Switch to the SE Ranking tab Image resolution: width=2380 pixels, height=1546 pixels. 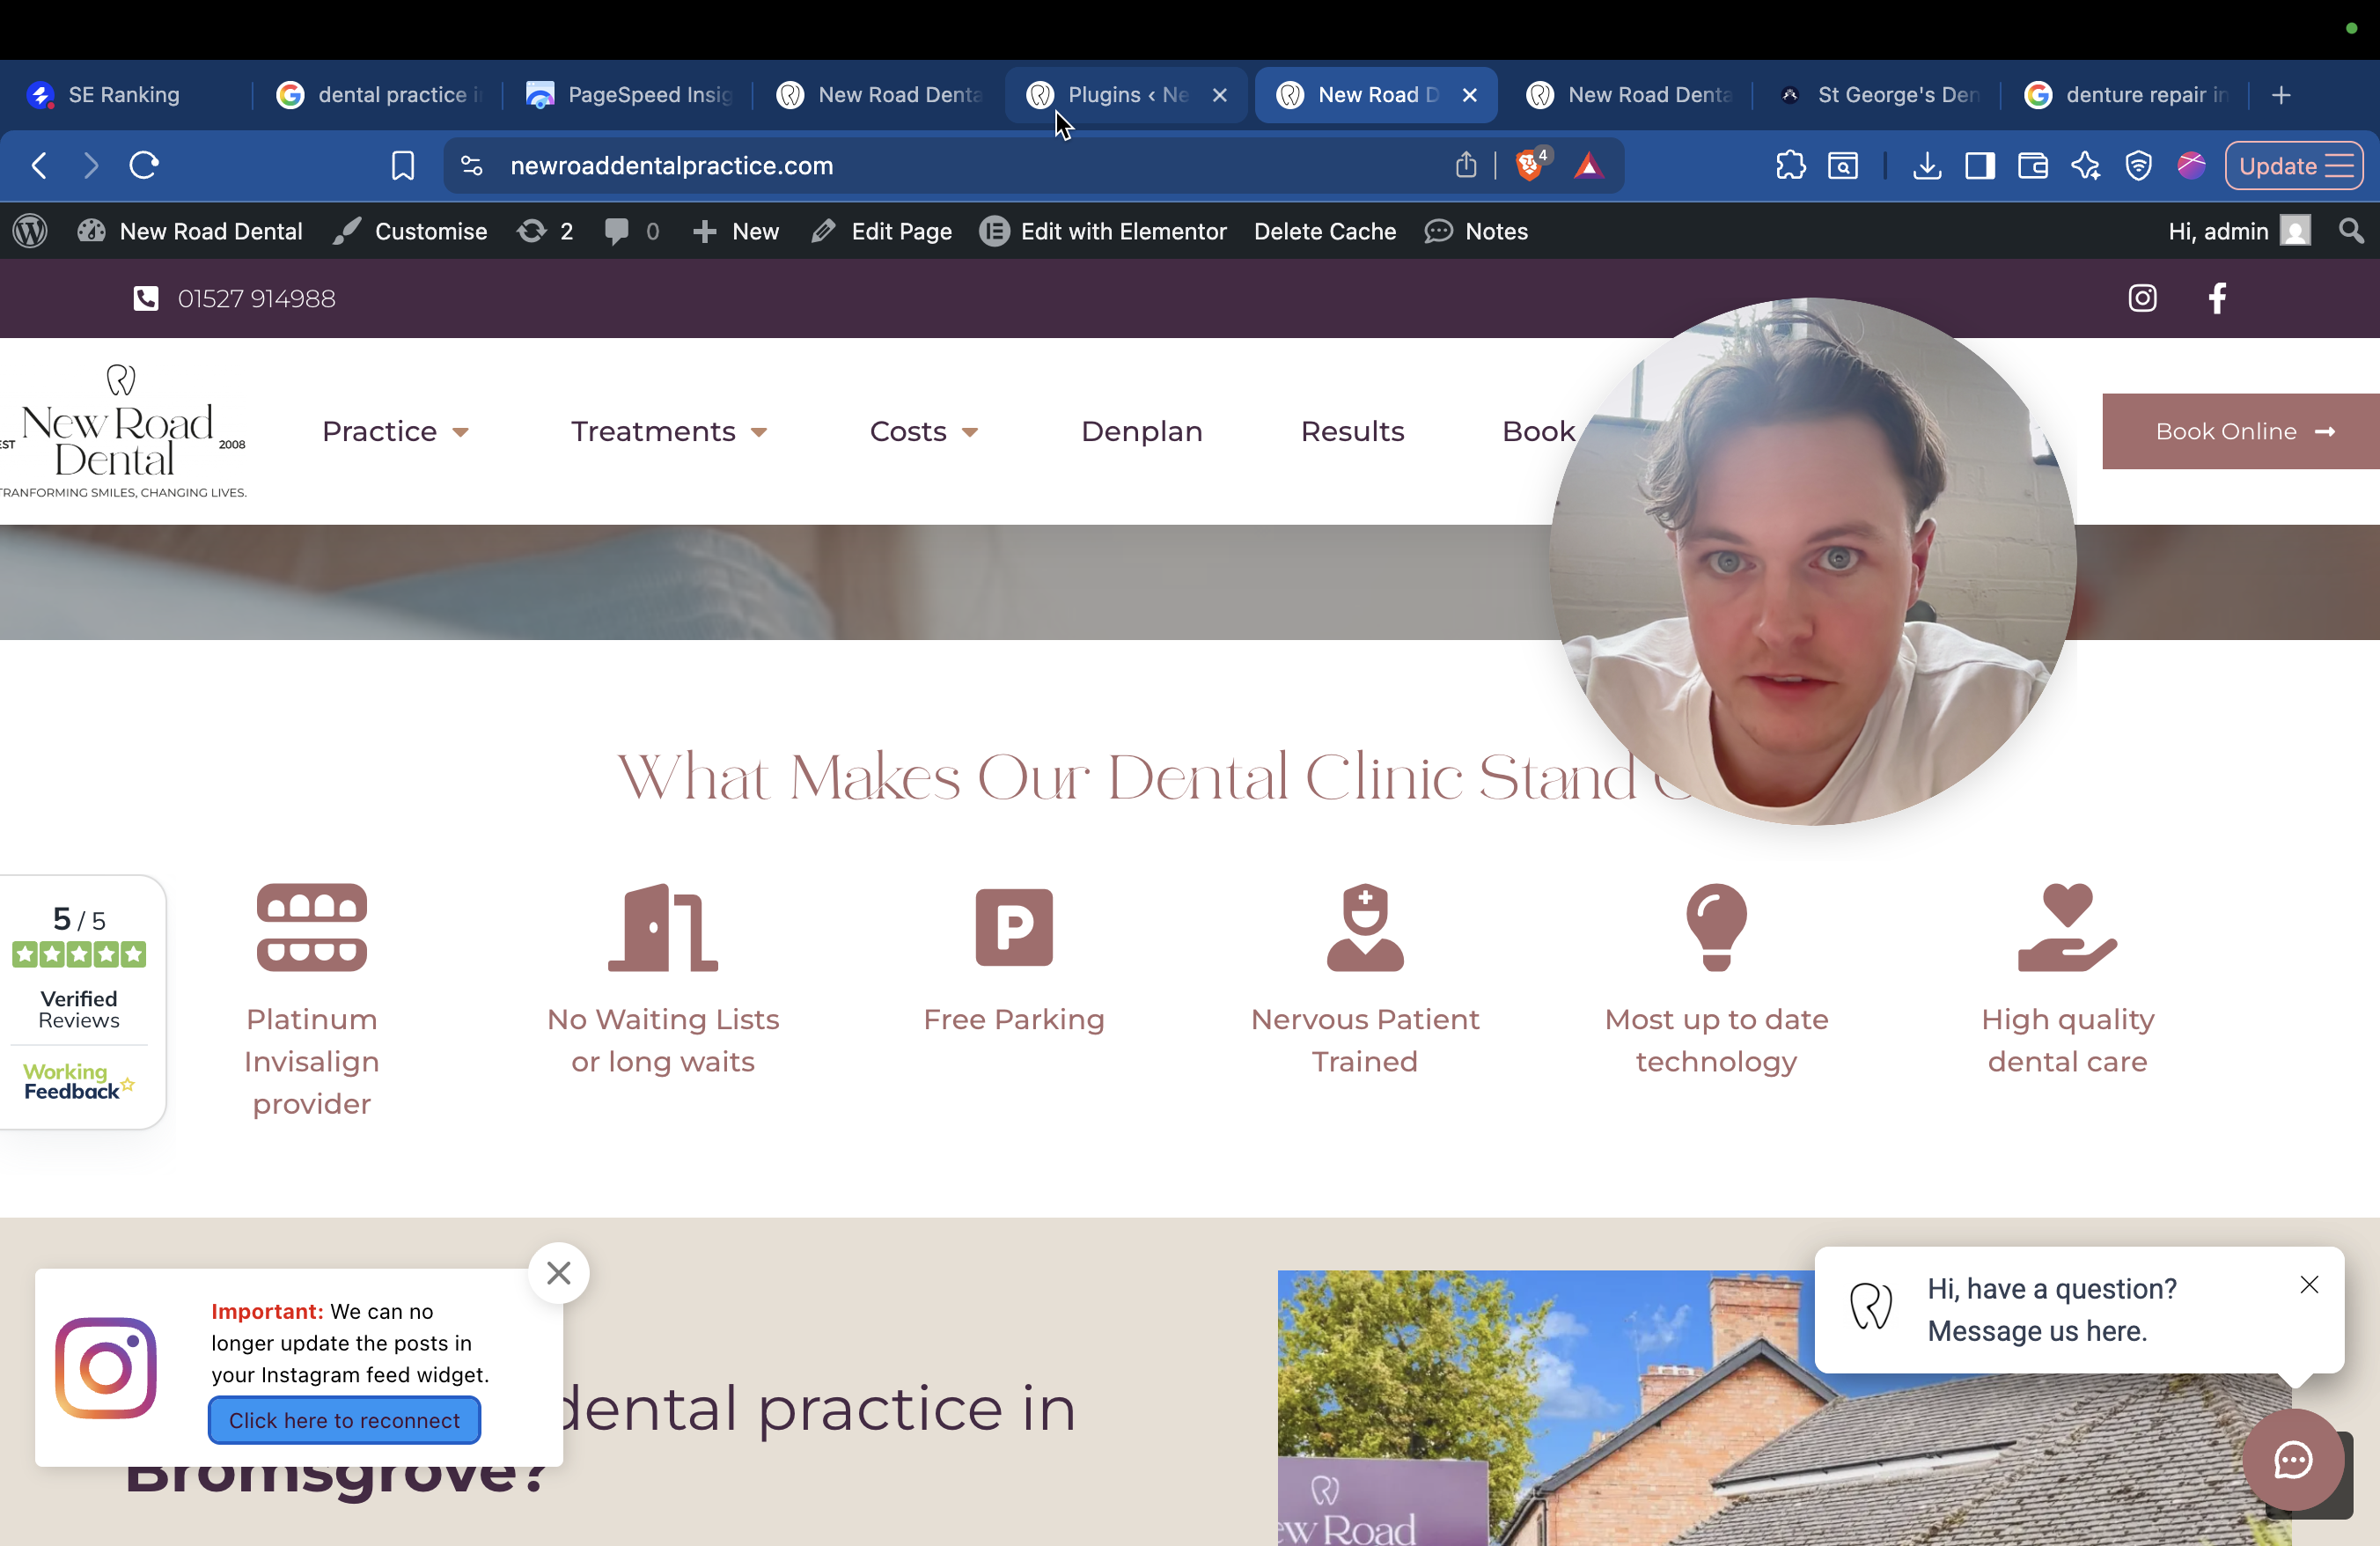coord(110,95)
